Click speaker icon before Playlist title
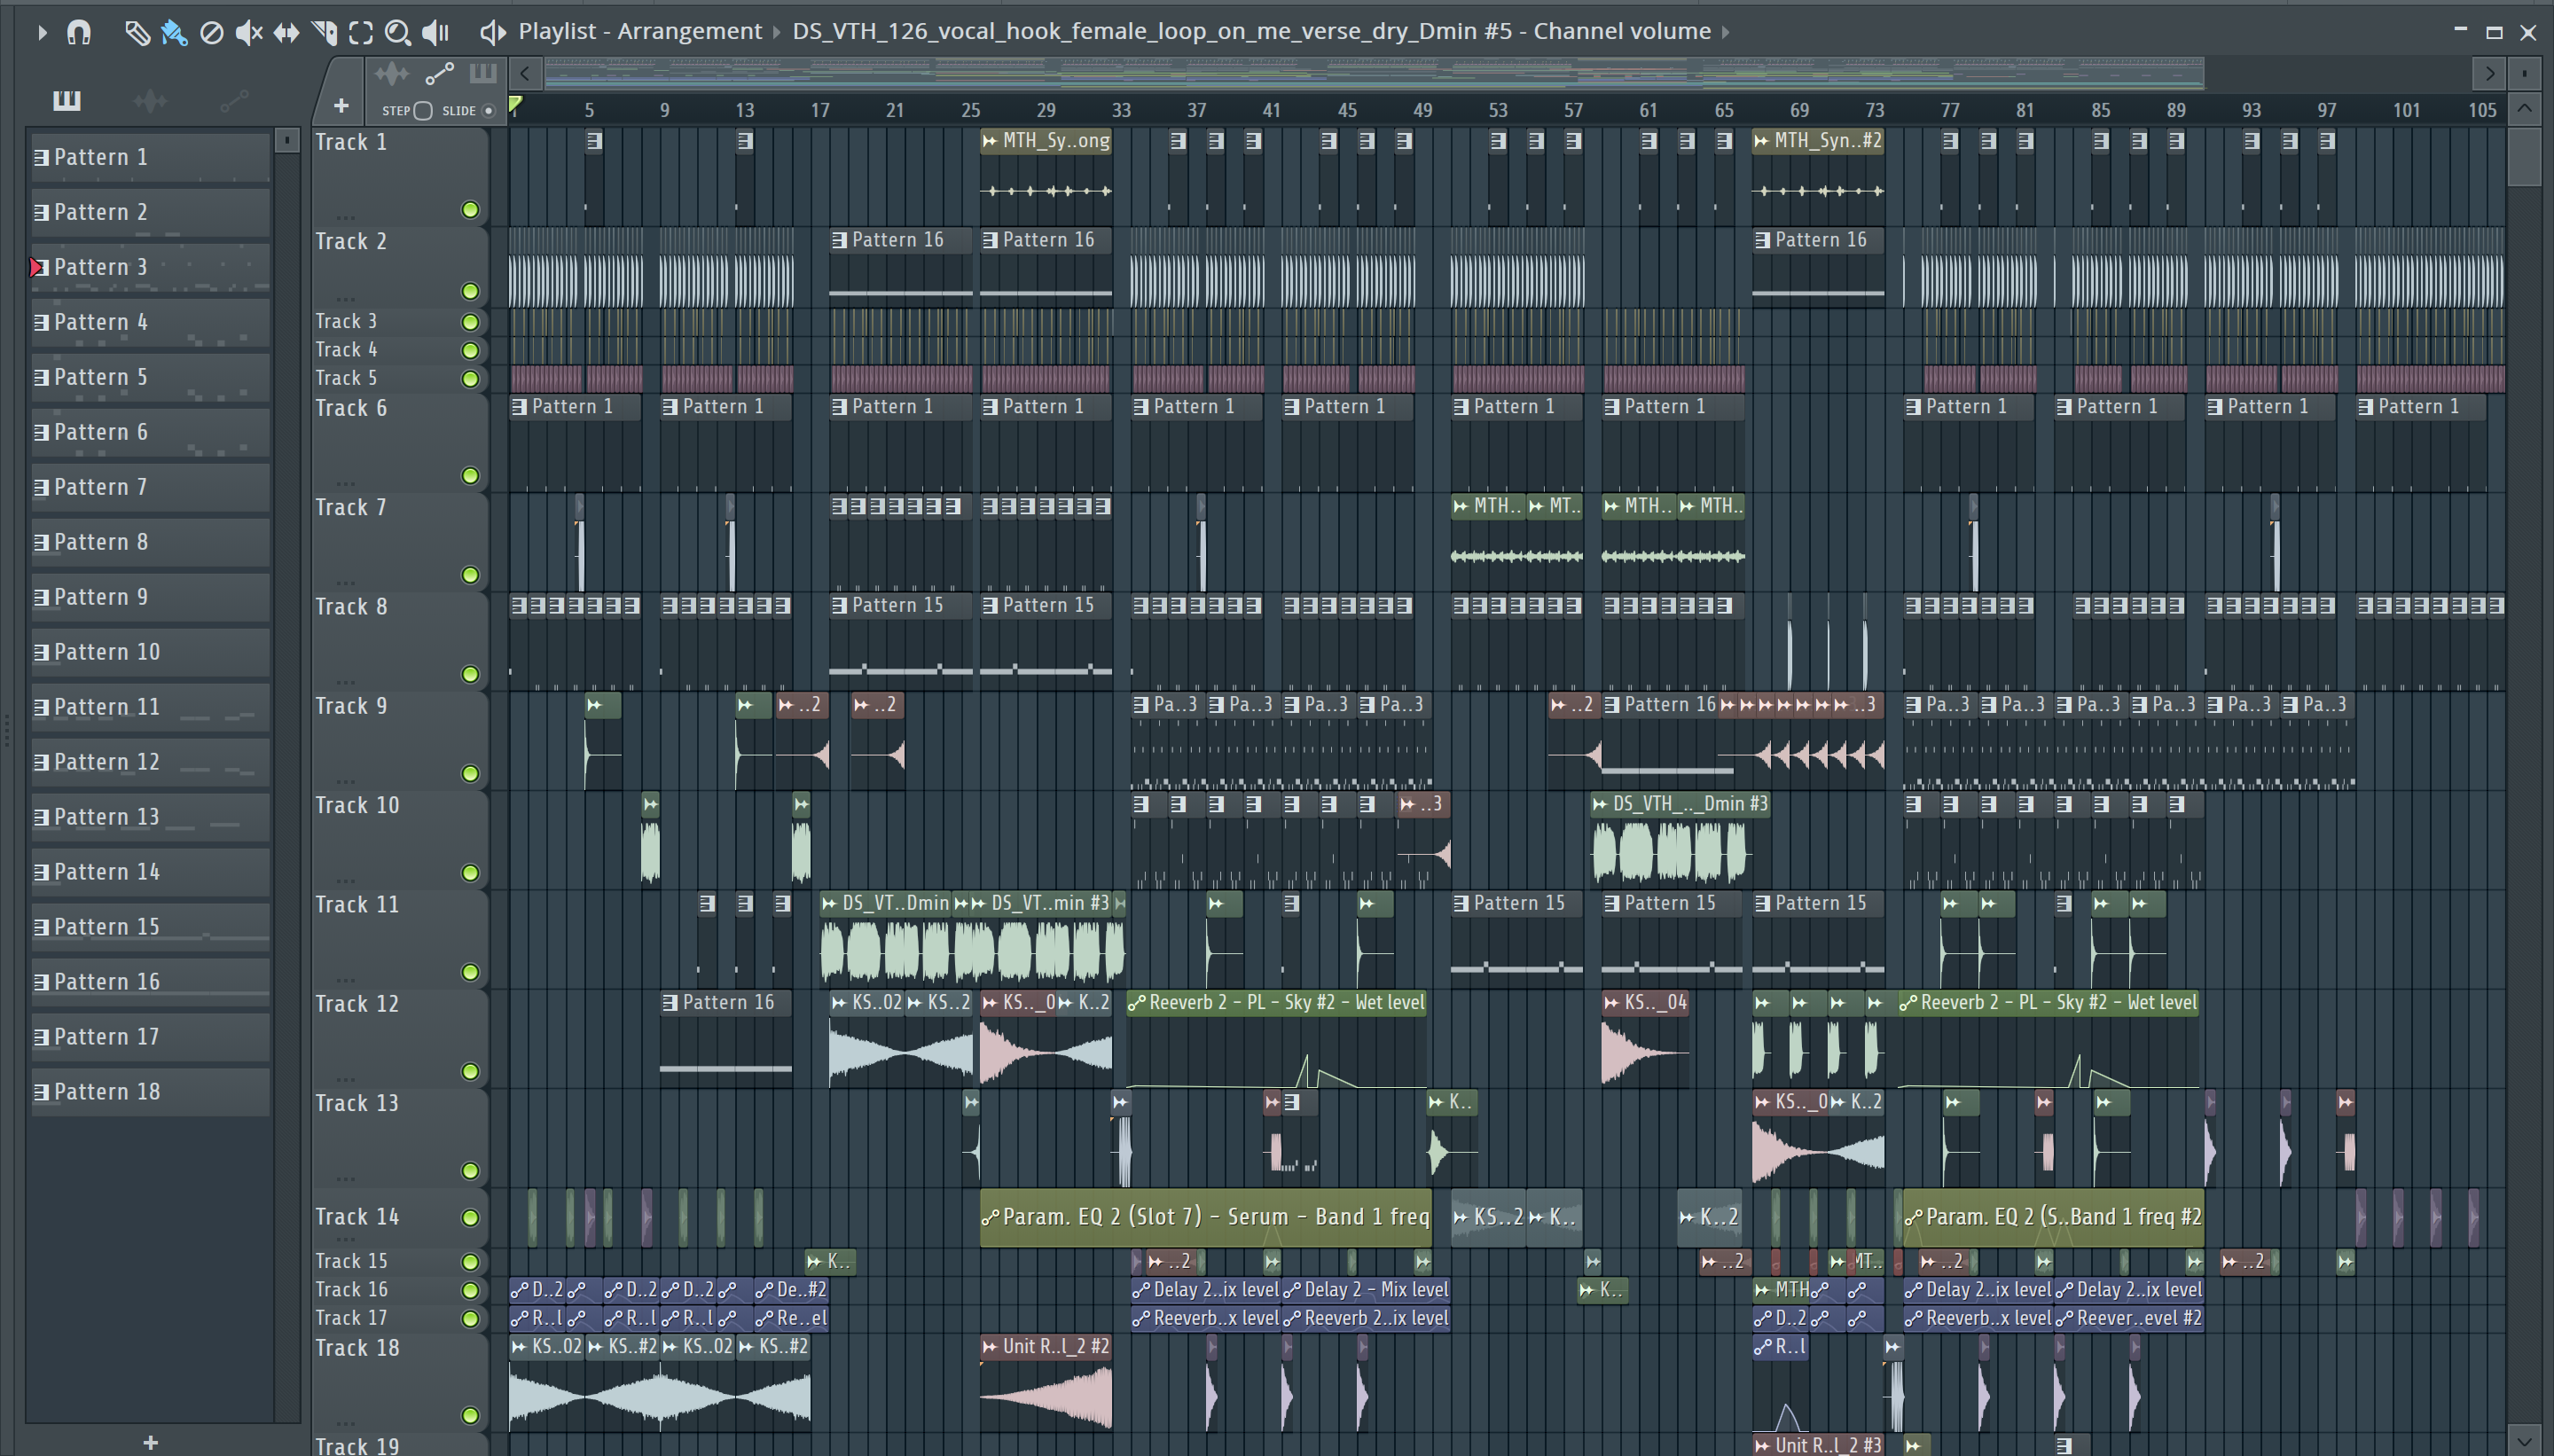This screenshot has width=2554, height=1456. [491, 32]
